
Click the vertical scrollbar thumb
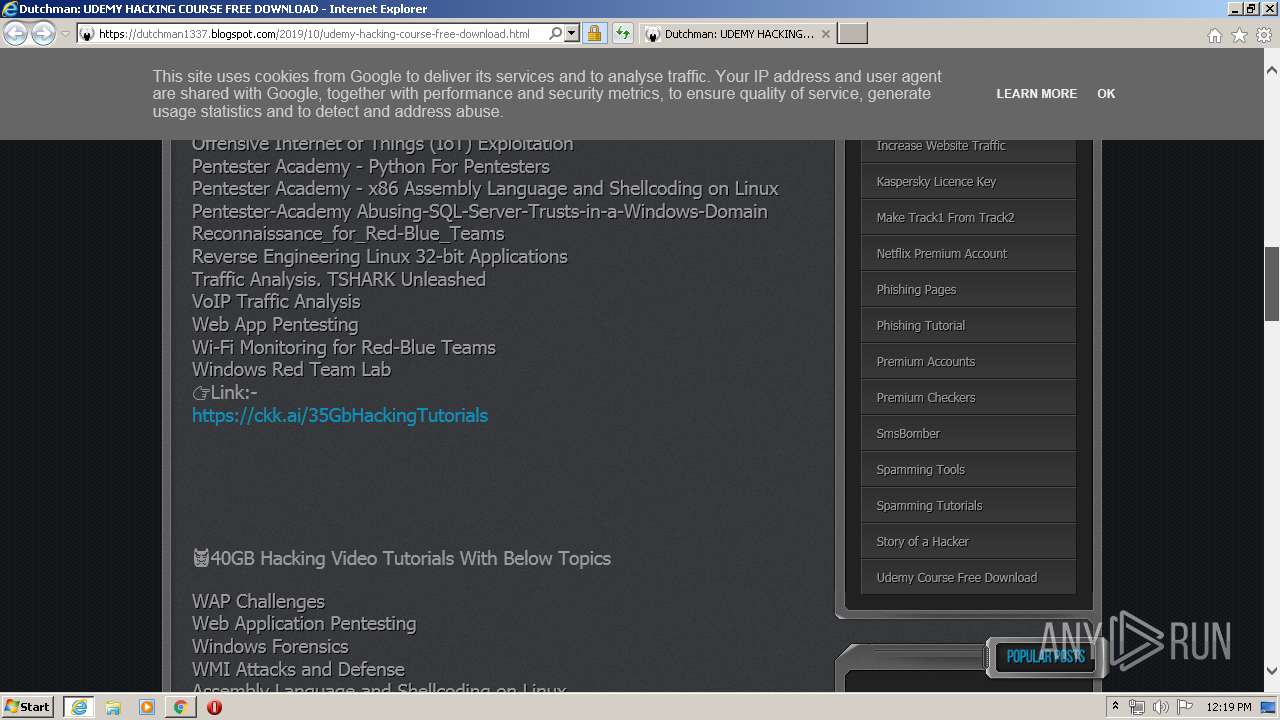click(1272, 283)
